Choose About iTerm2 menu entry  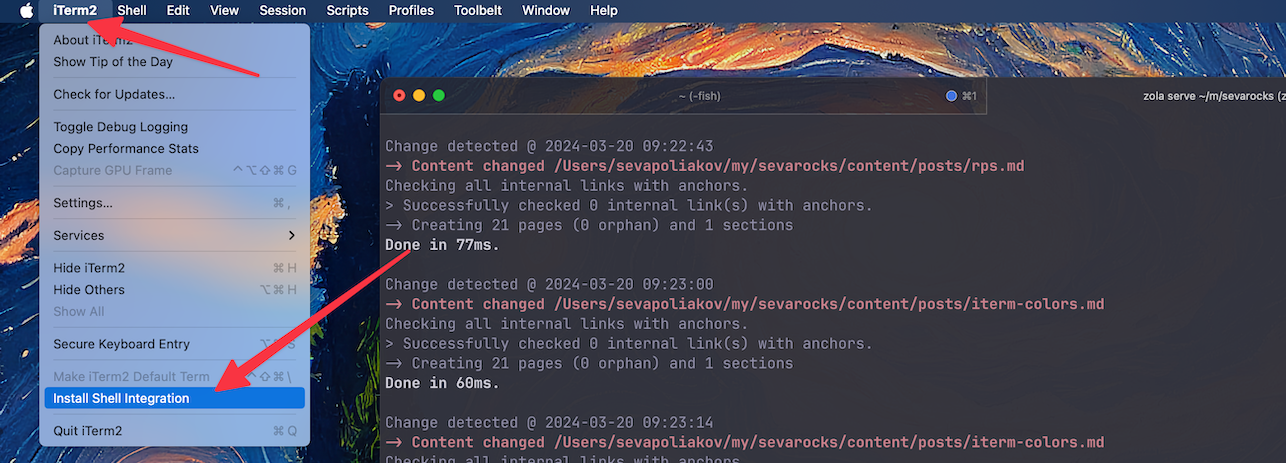point(92,40)
